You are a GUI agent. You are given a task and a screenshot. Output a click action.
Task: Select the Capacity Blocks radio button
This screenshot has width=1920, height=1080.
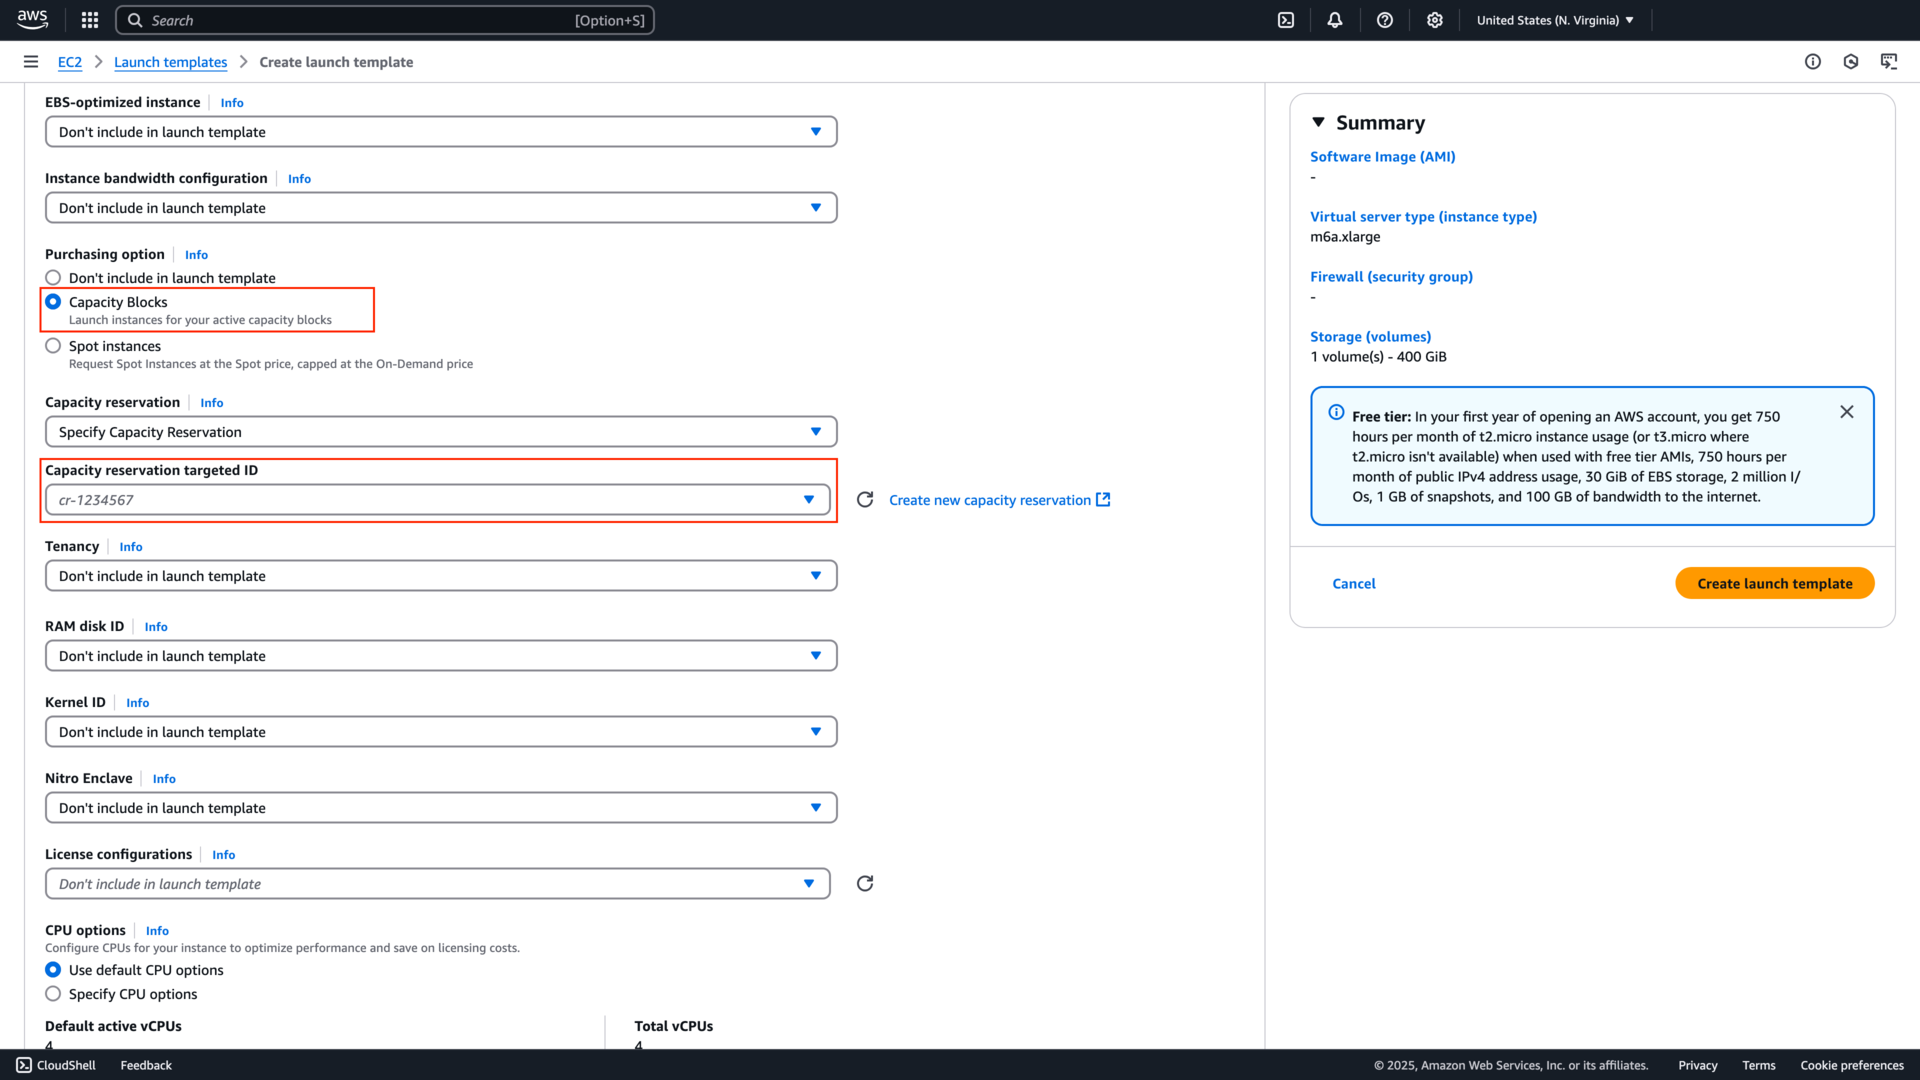tap(53, 302)
